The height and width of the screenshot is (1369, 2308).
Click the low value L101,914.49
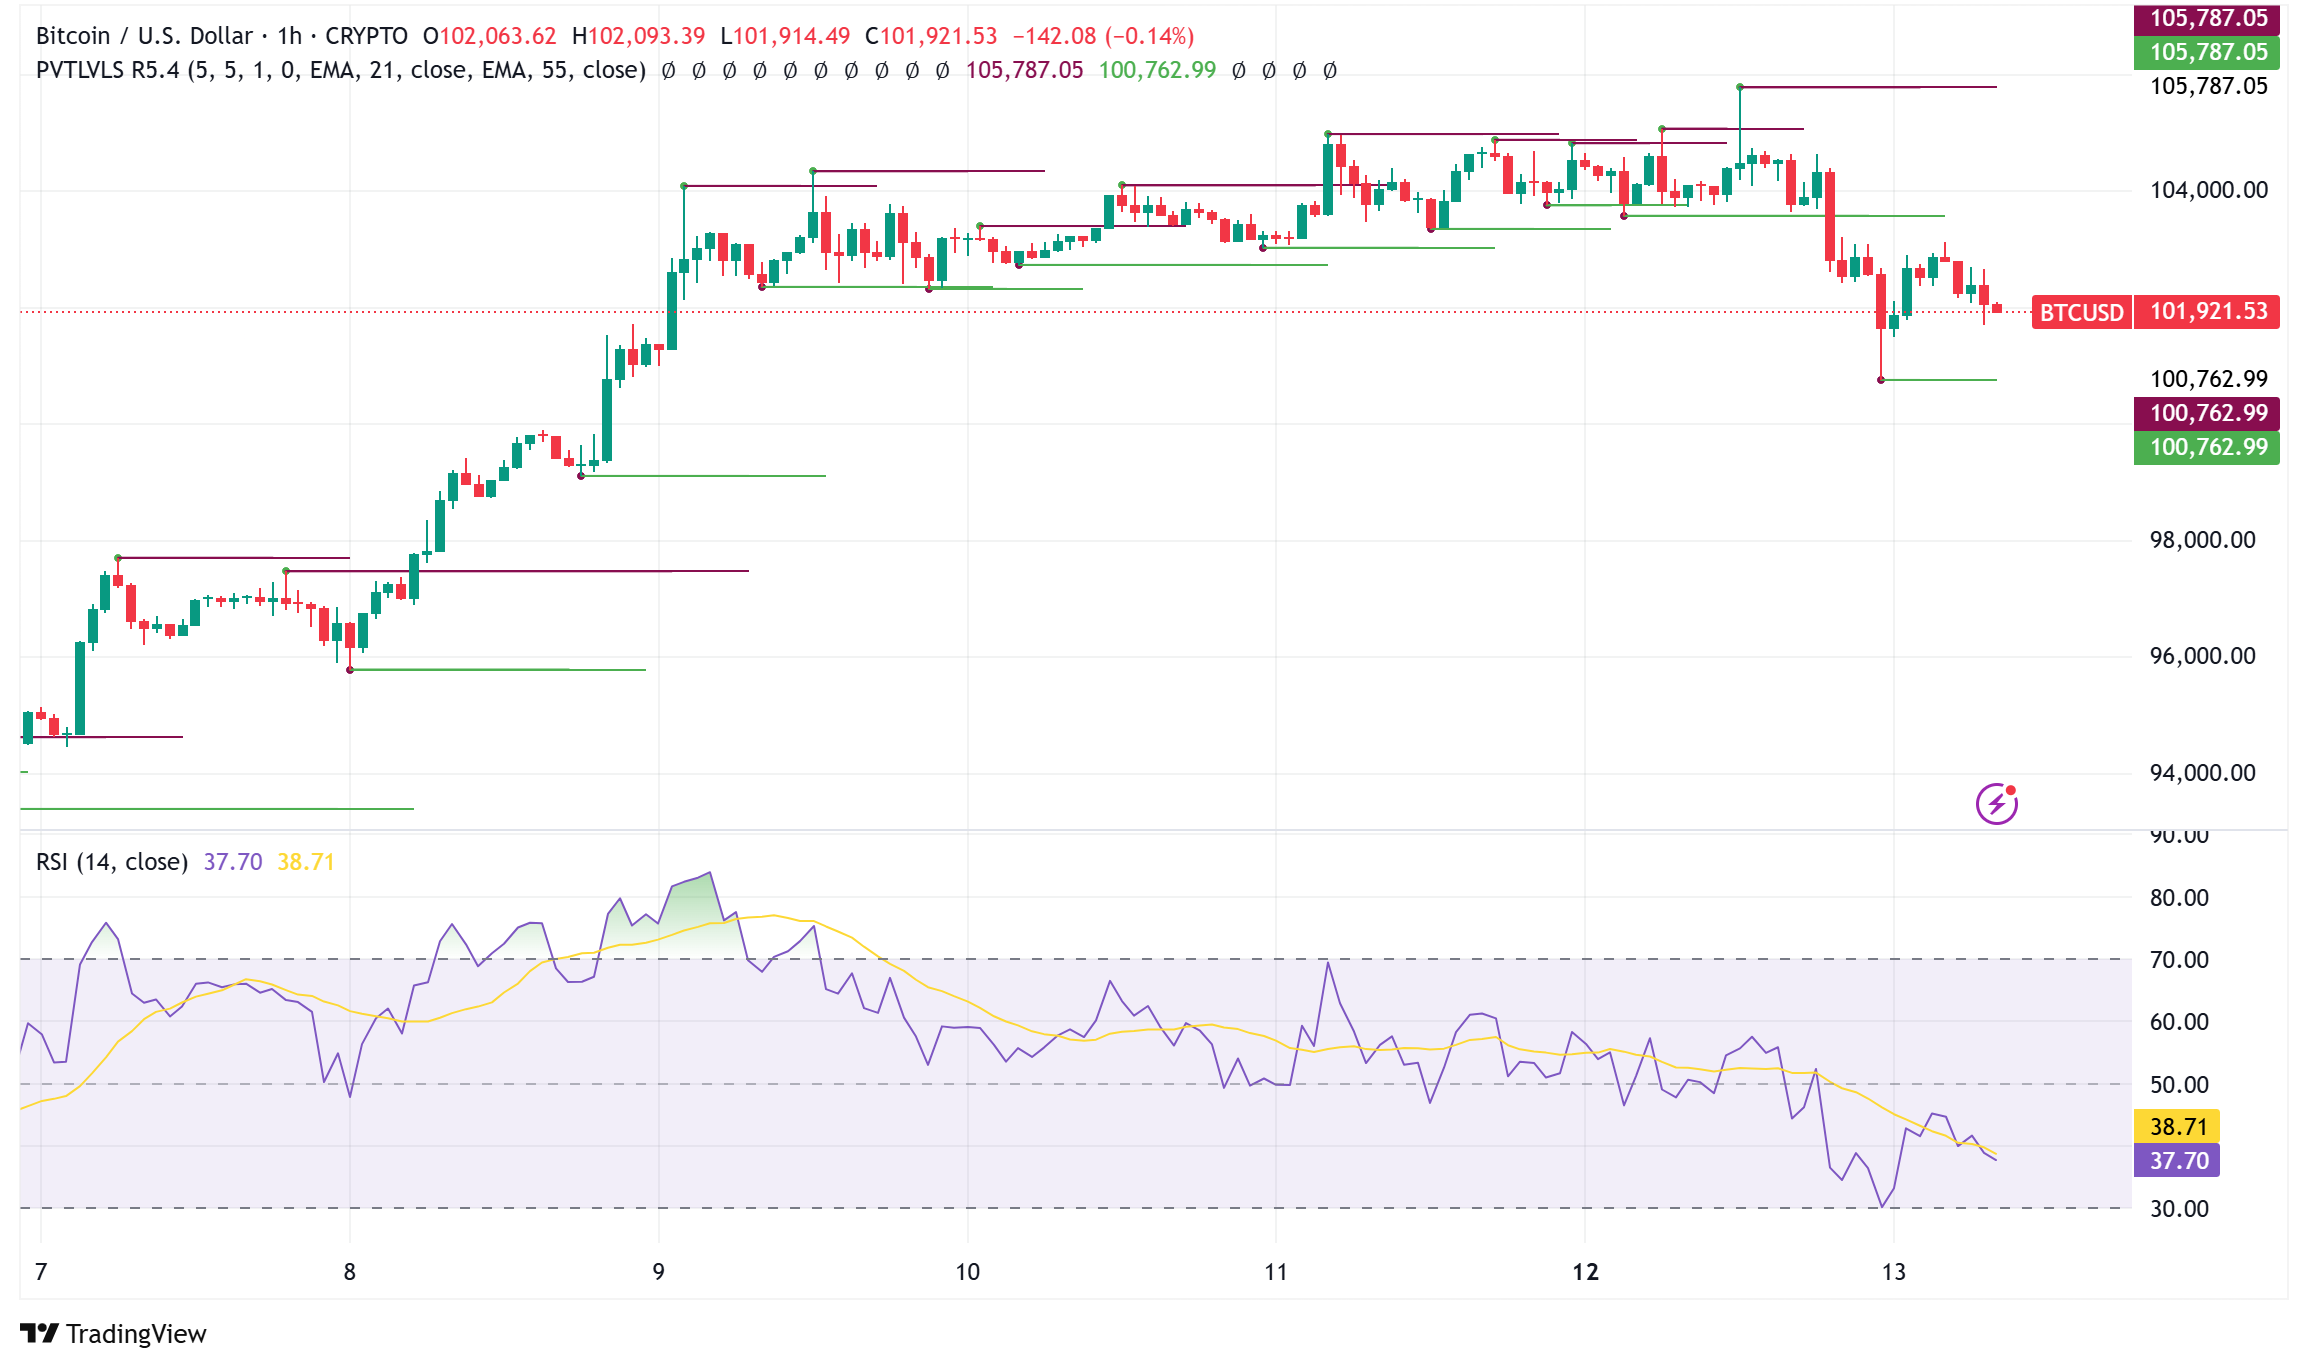click(785, 36)
